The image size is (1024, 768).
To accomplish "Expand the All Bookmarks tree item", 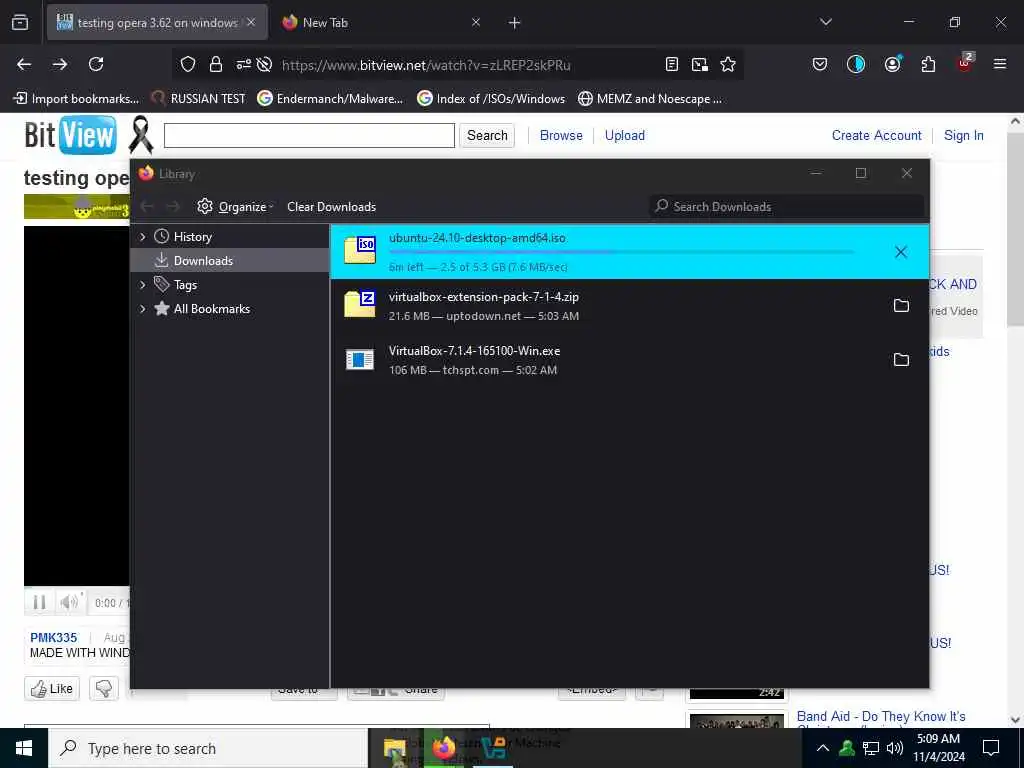I will coord(142,309).
